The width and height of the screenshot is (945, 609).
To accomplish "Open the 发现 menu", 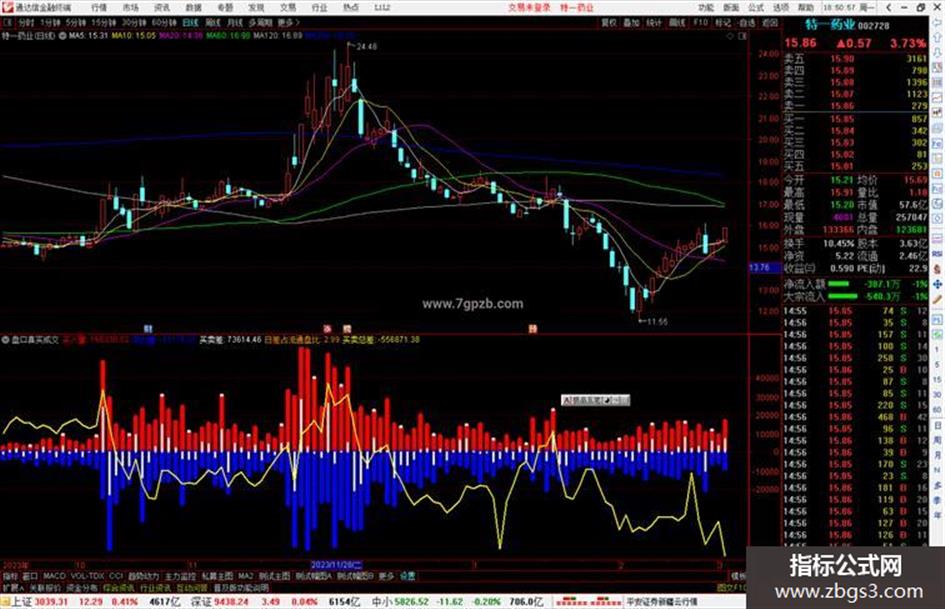I will tap(256, 8).
